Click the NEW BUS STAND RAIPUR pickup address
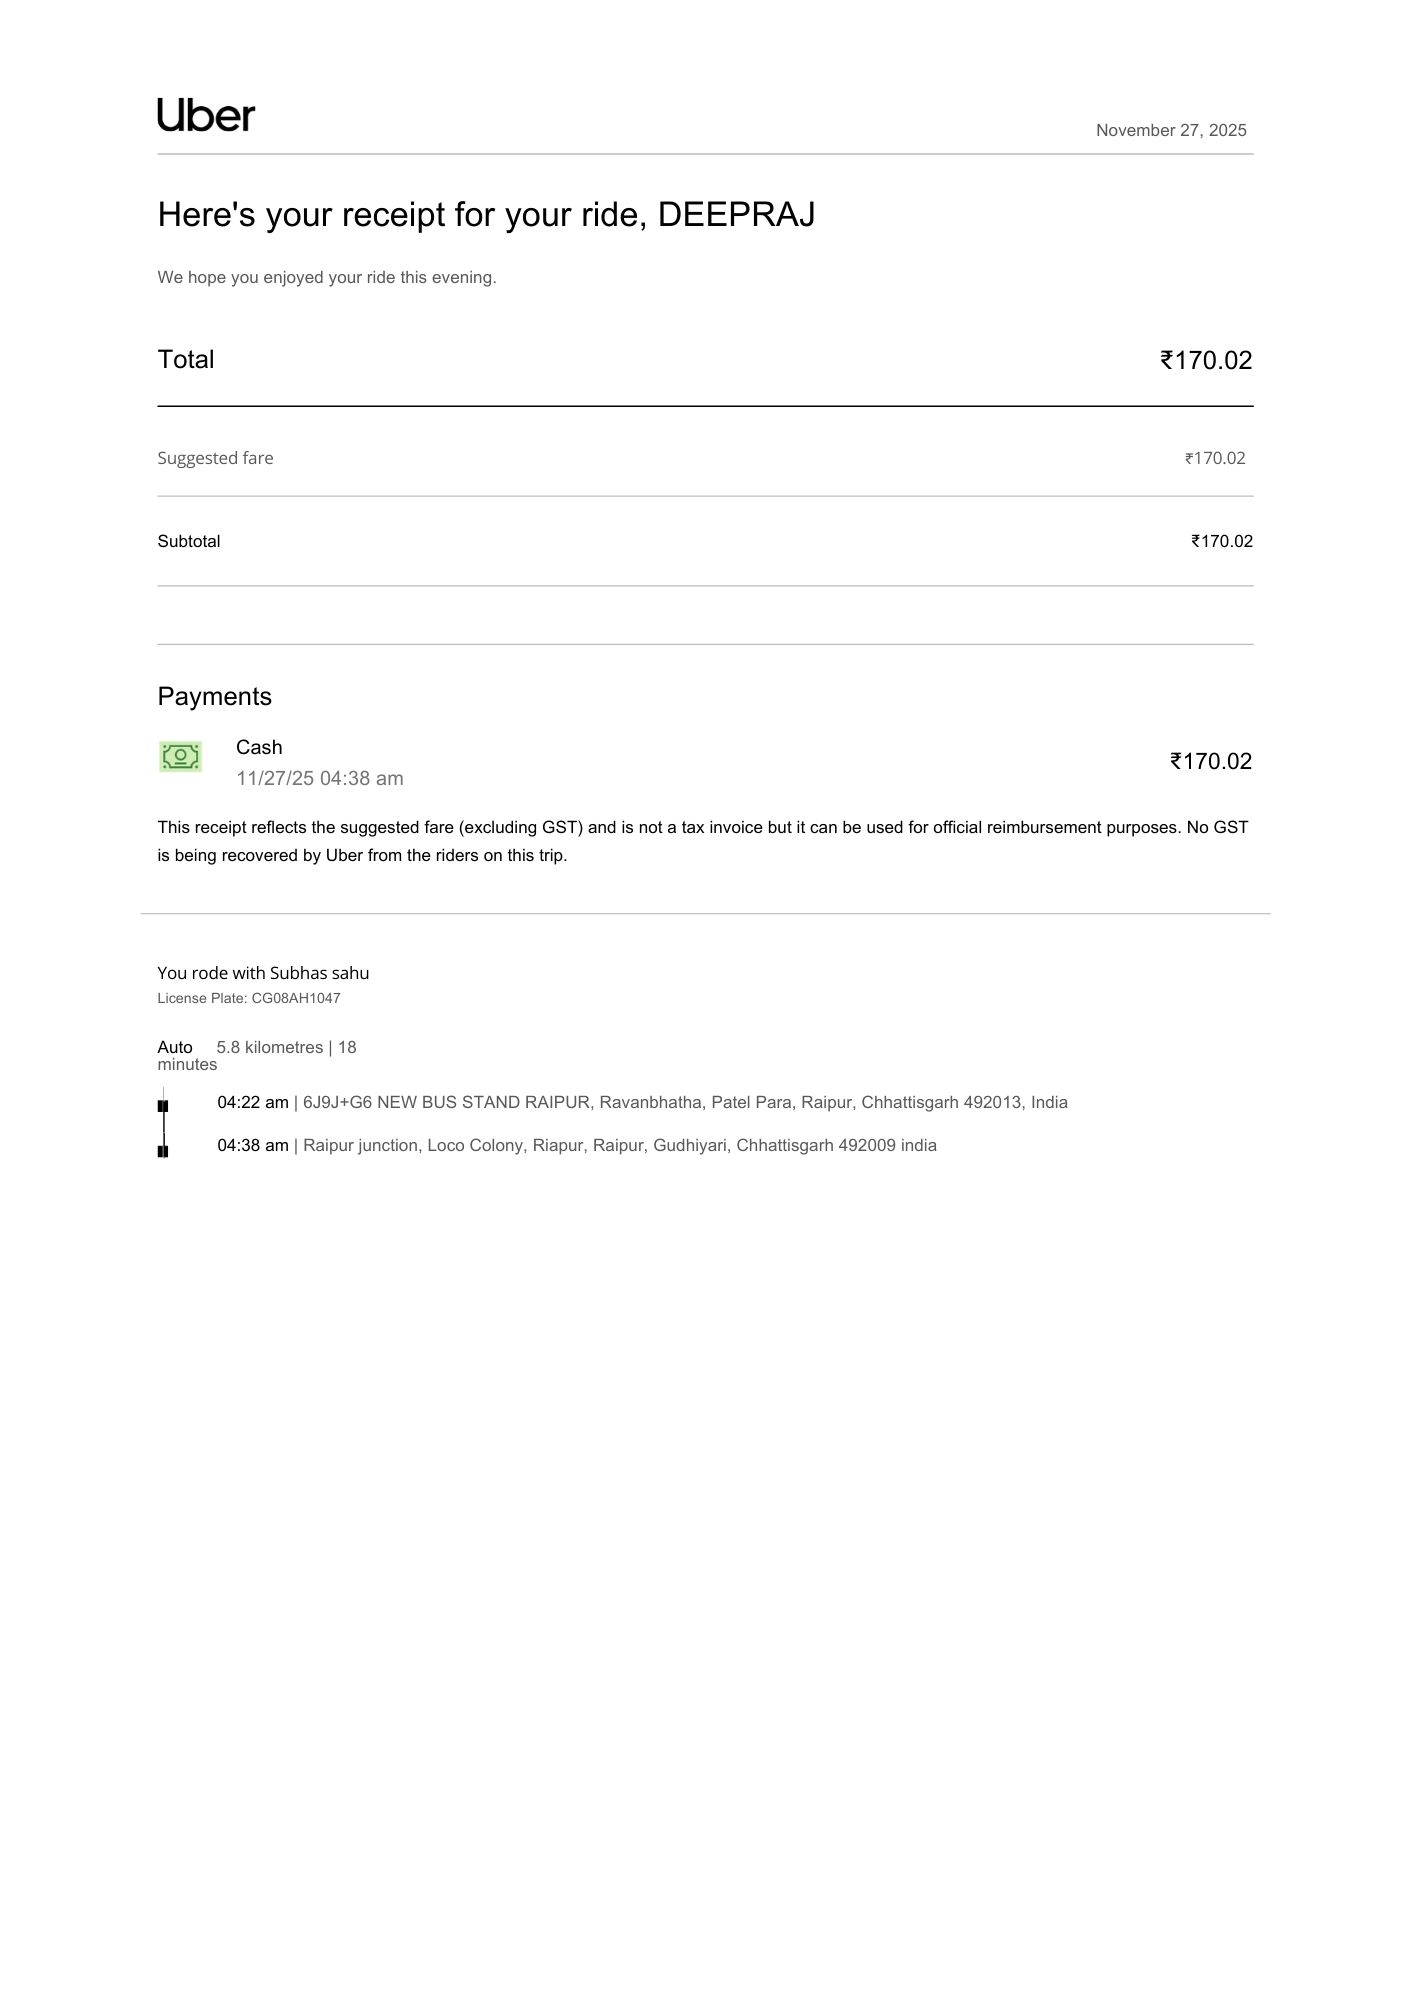Image resolution: width=1414 pixels, height=2000 pixels. click(x=685, y=1102)
